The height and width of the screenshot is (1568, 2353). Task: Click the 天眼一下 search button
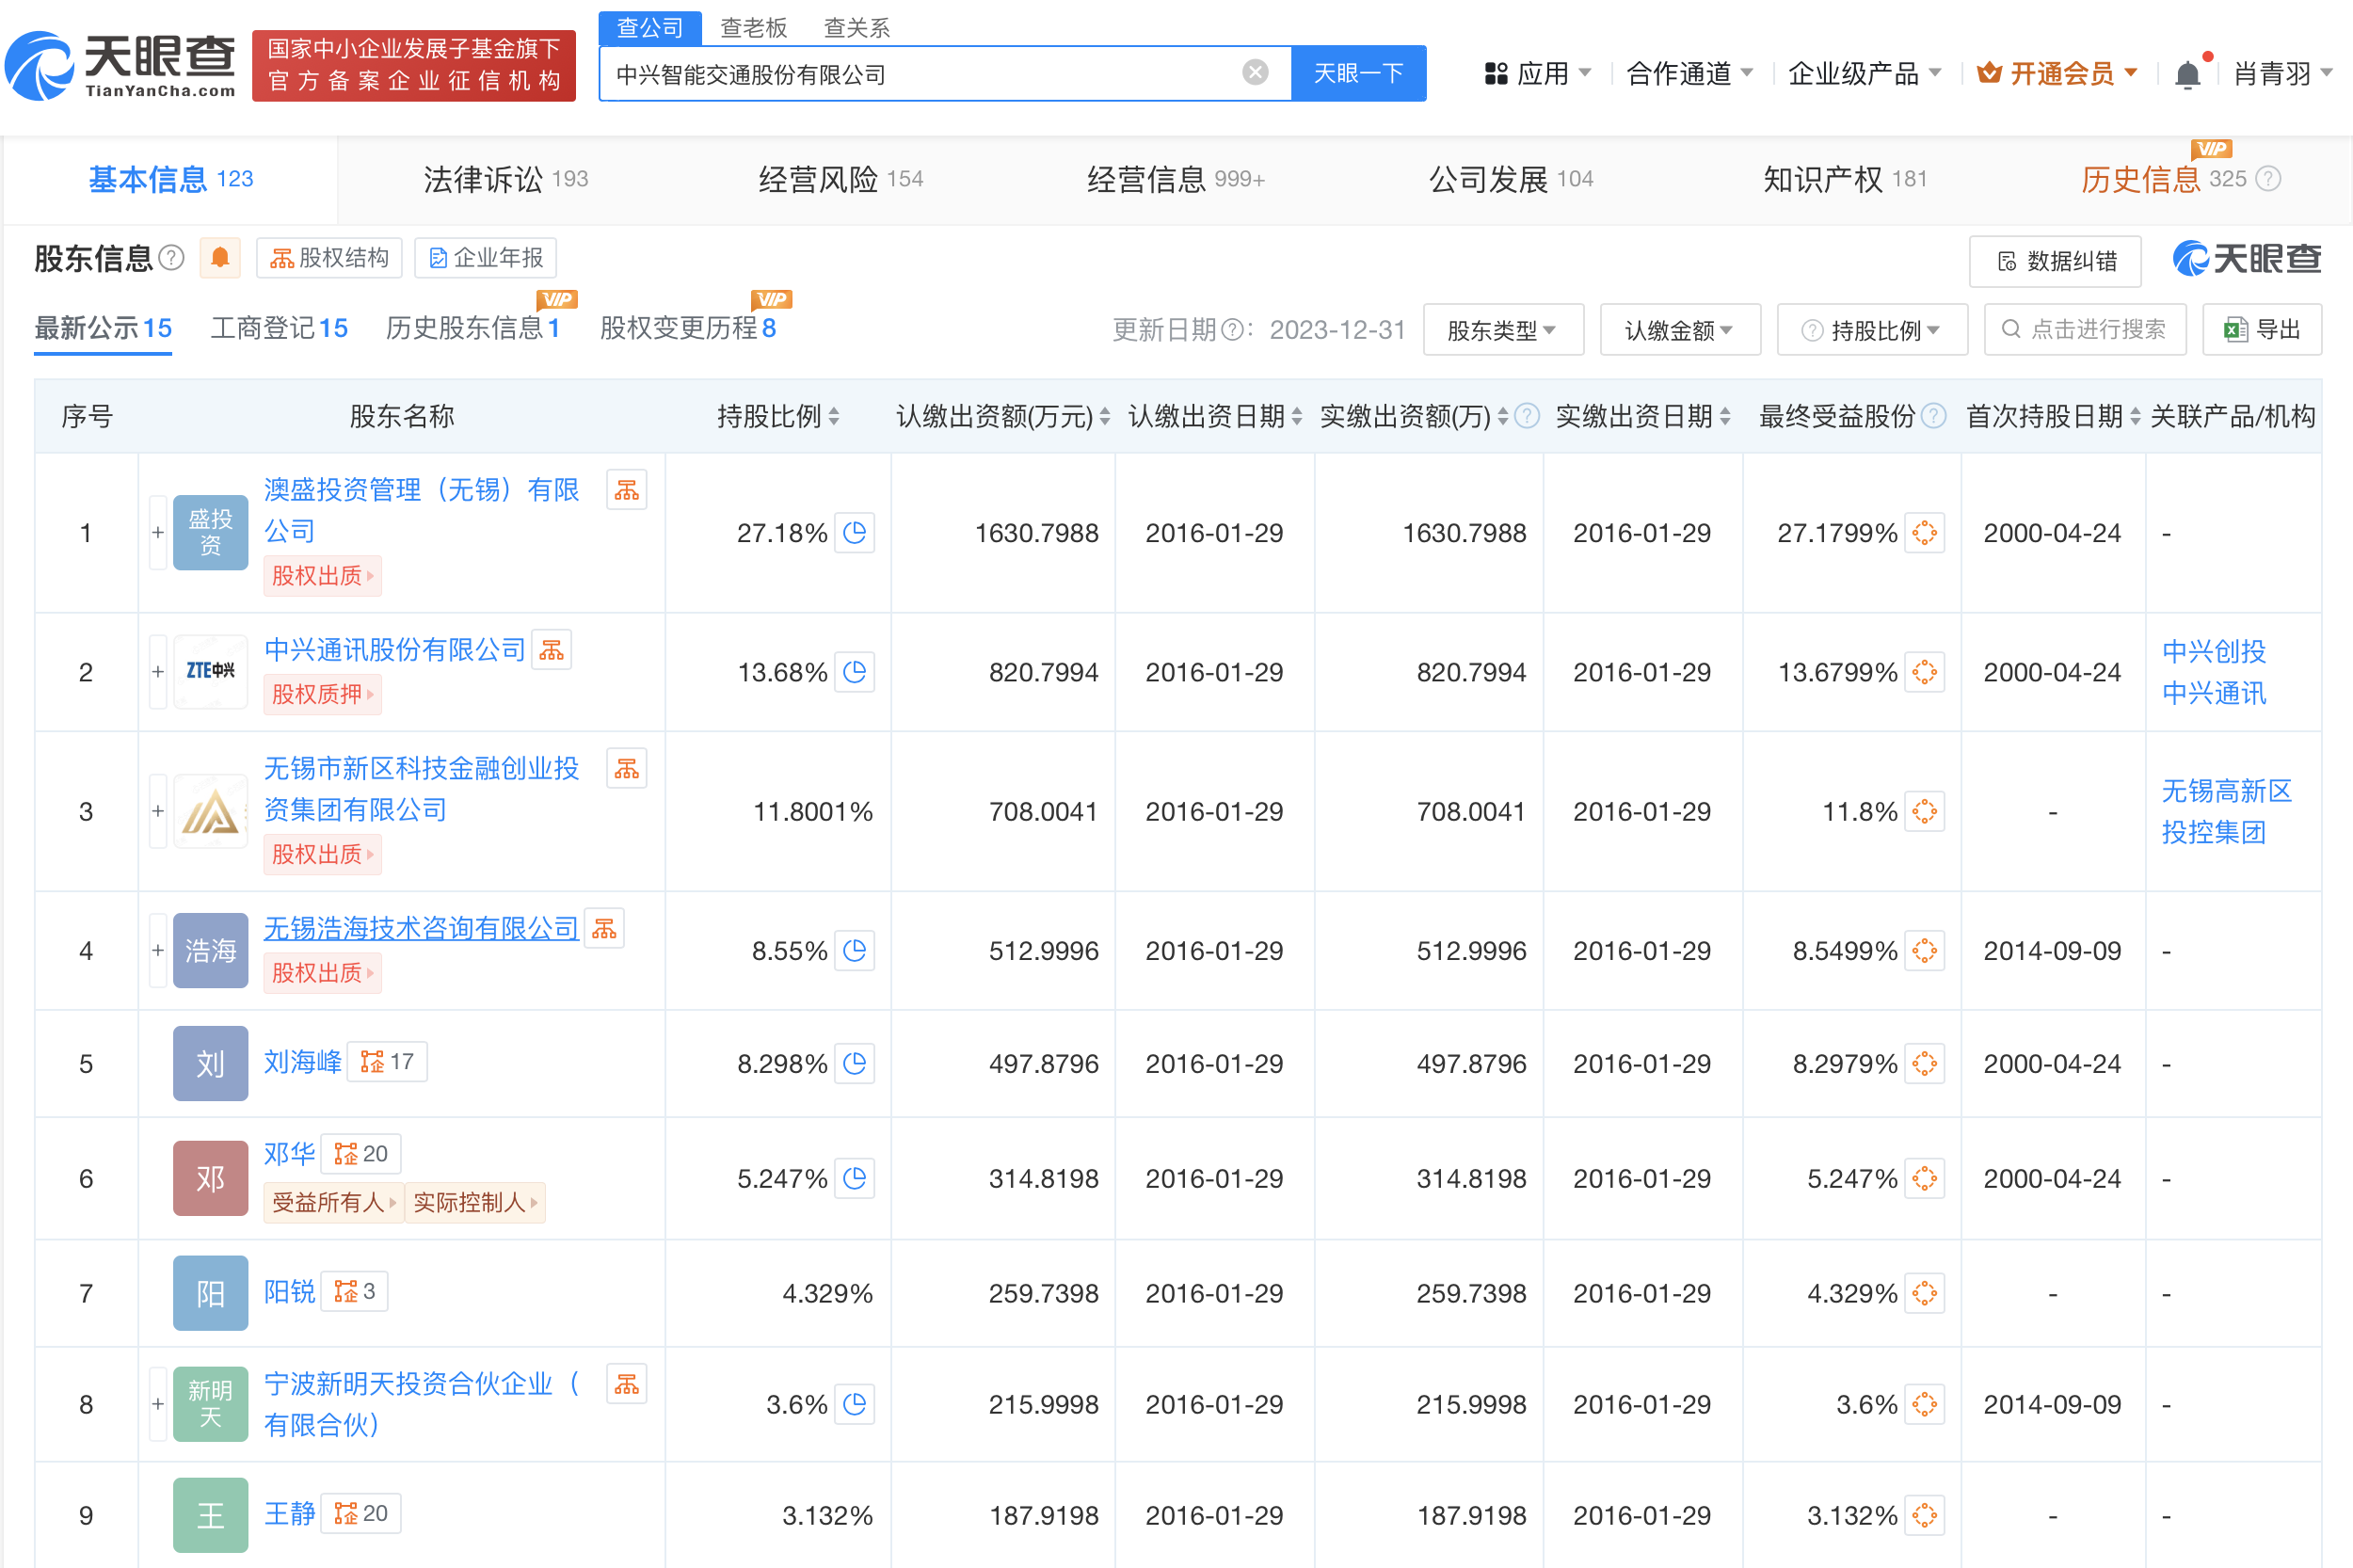pos(1358,73)
